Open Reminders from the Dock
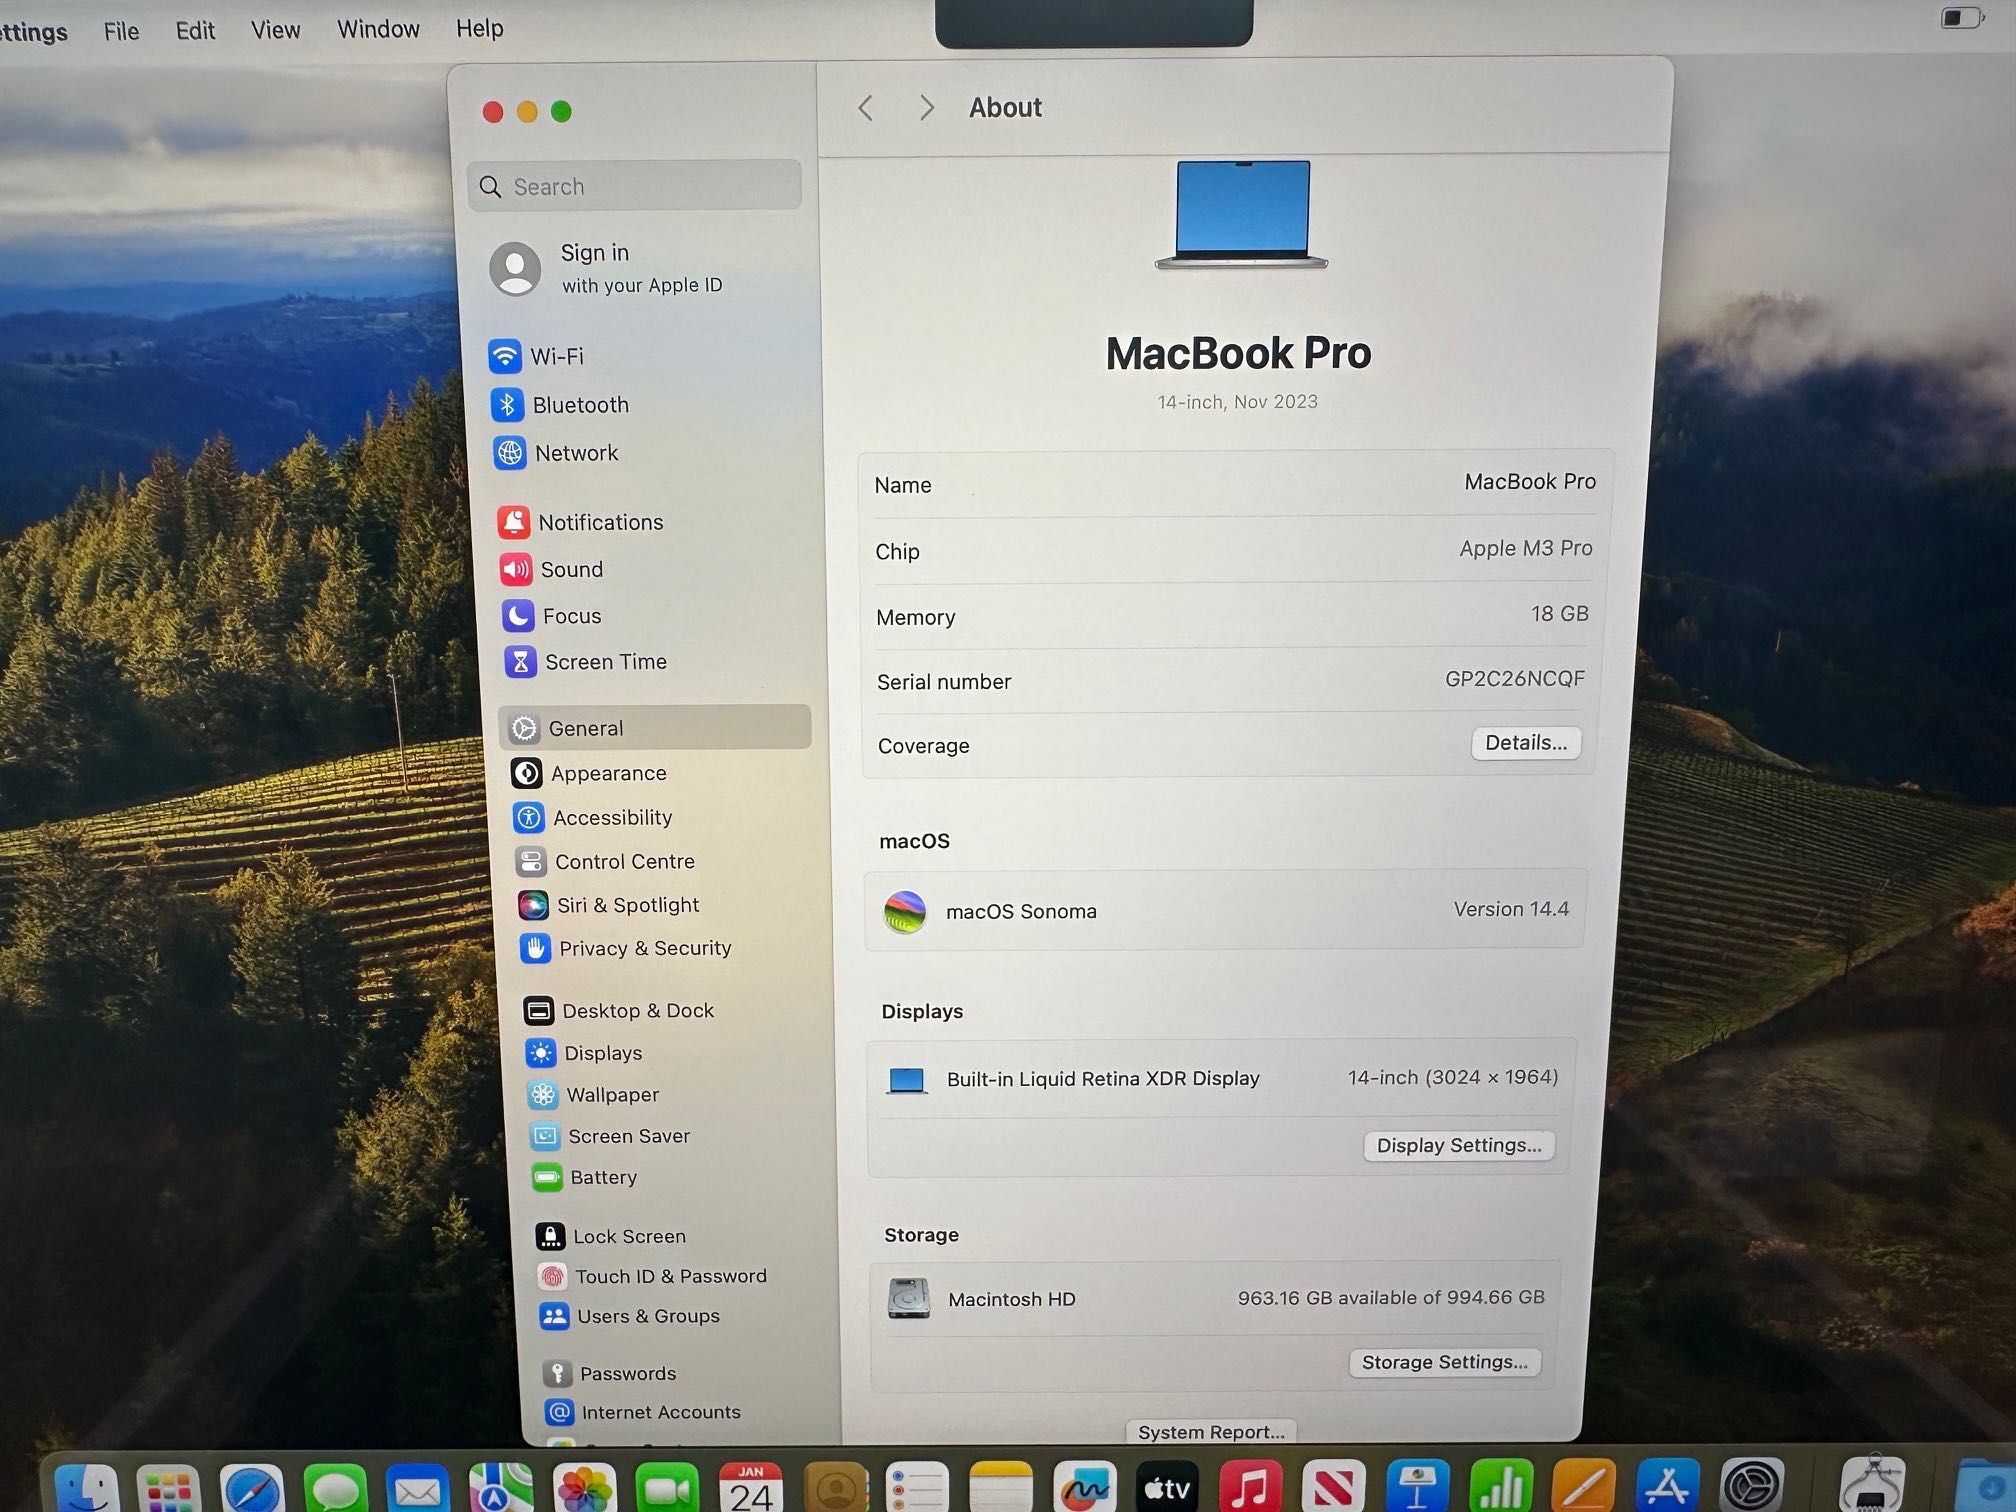The width and height of the screenshot is (2016, 1512). click(x=918, y=1489)
